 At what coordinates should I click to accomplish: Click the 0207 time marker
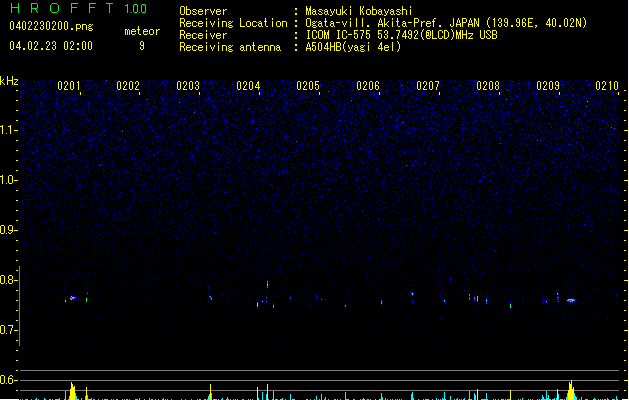(x=428, y=86)
